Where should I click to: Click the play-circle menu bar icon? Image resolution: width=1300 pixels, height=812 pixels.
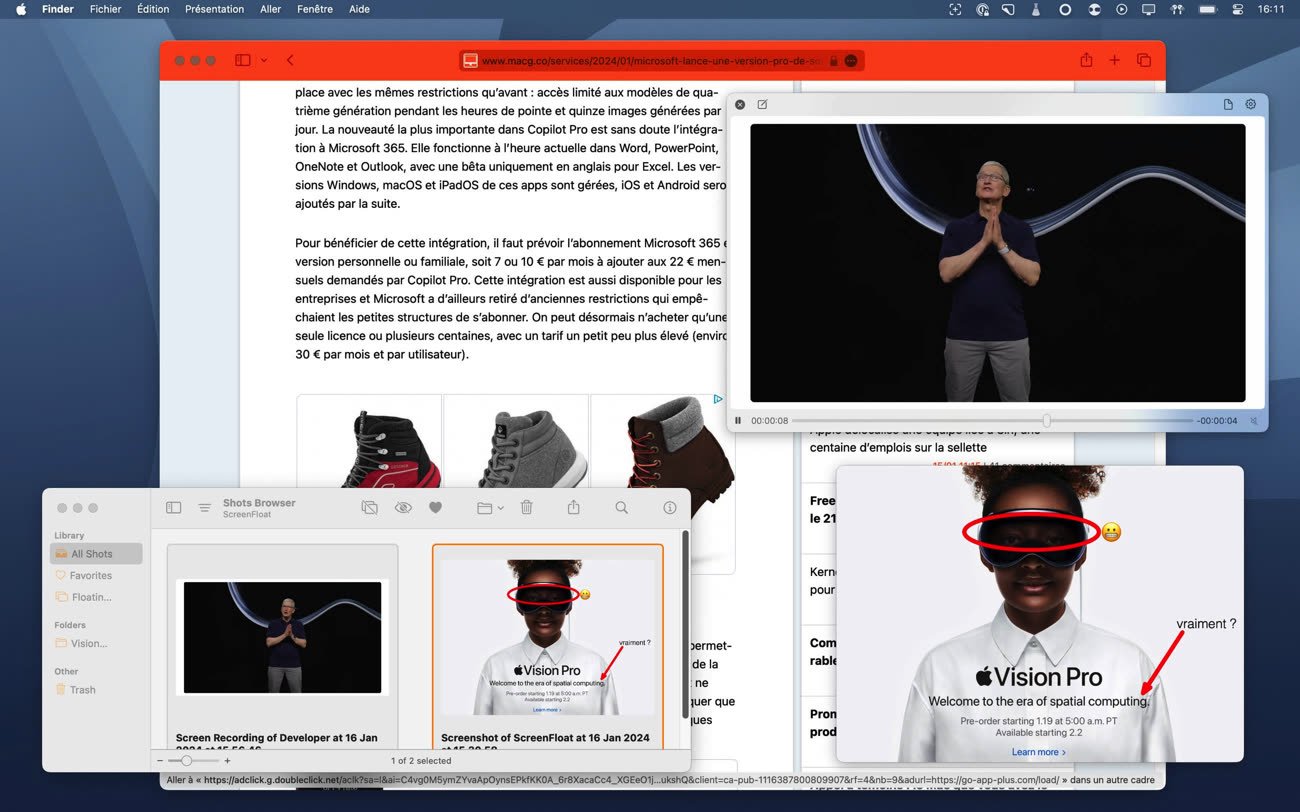1121,9
